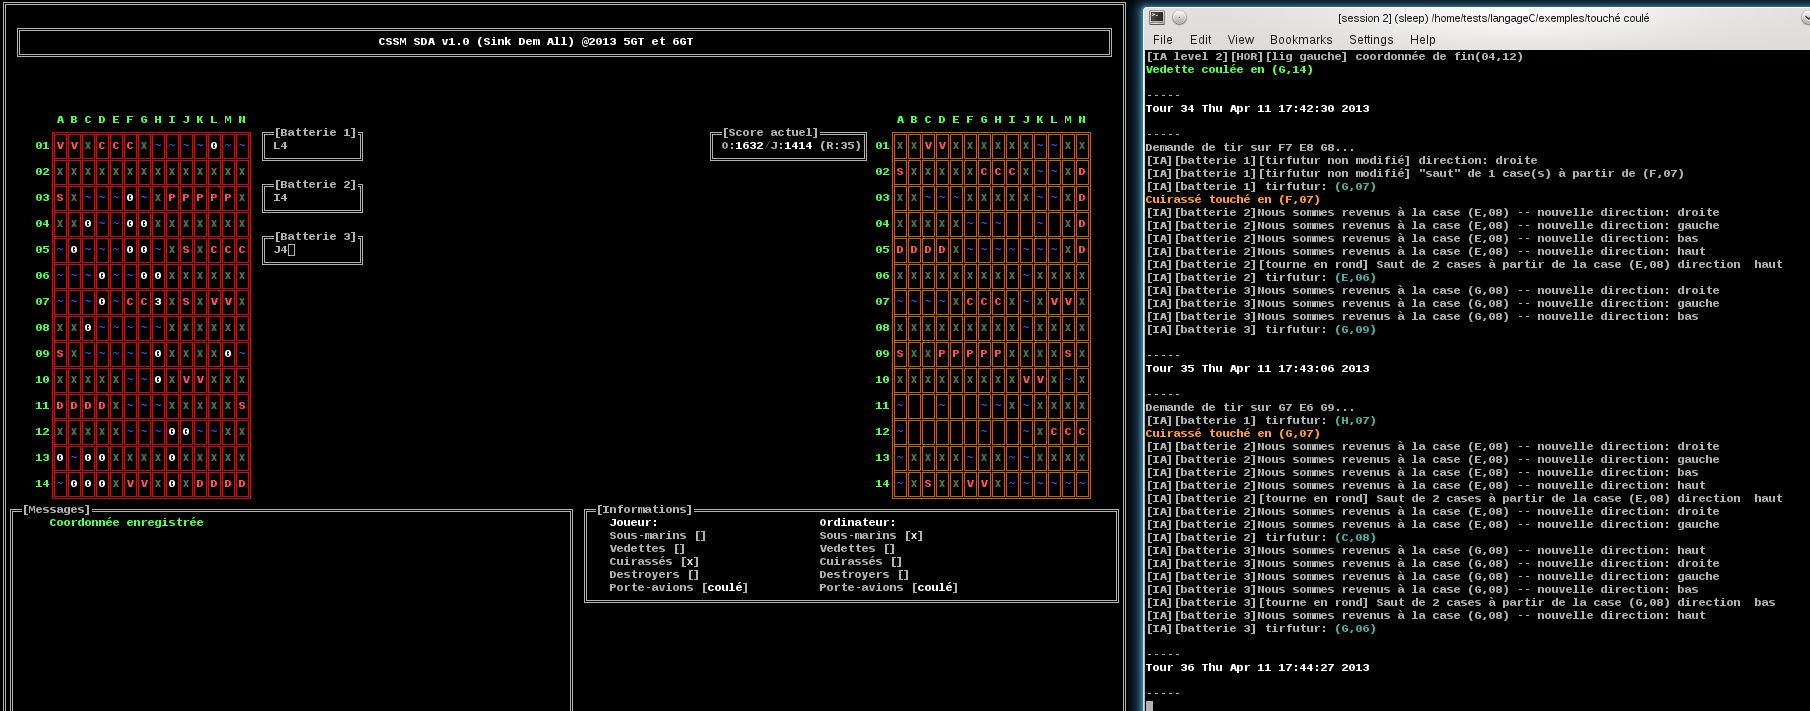Click the Ordinateur Sous-marins [x] checkbox
Viewport: 1810px width, 711px height.
(x=913, y=536)
